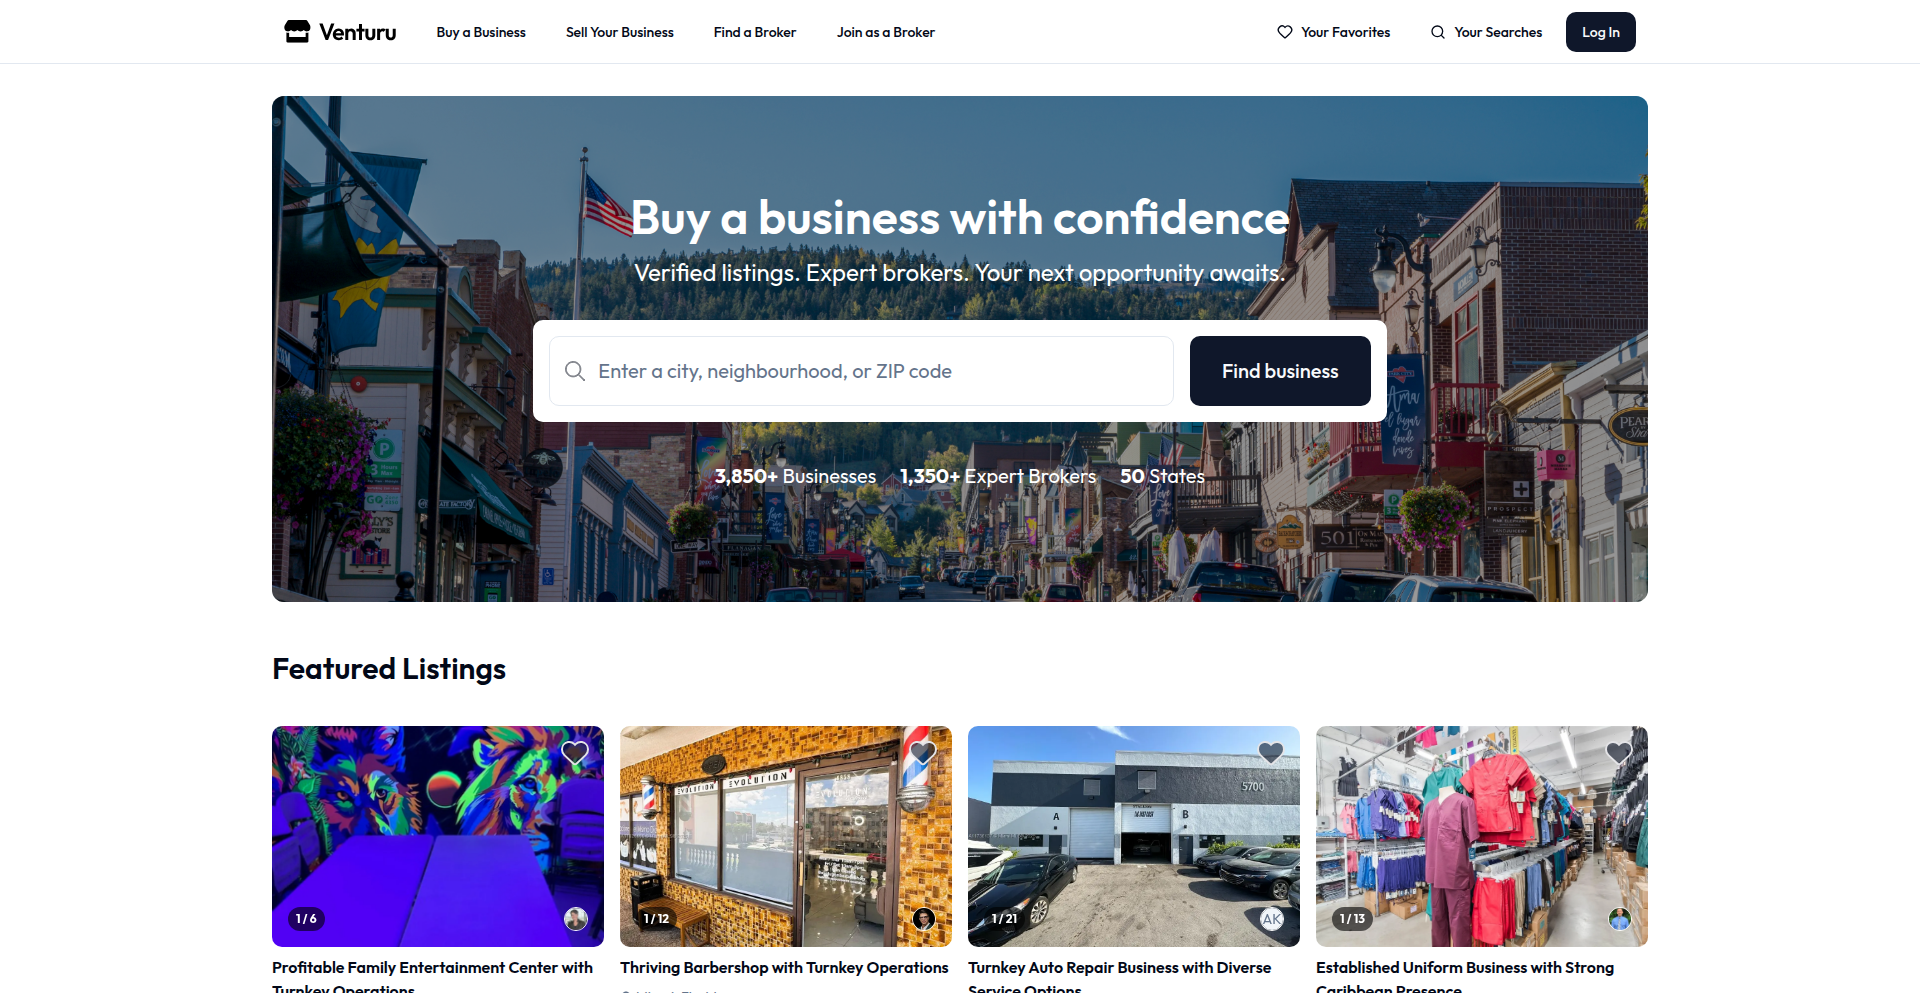The height and width of the screenshot is (993, 1920).
Task: Focus the city or ZIP code search field
Action: coord(861,371)
